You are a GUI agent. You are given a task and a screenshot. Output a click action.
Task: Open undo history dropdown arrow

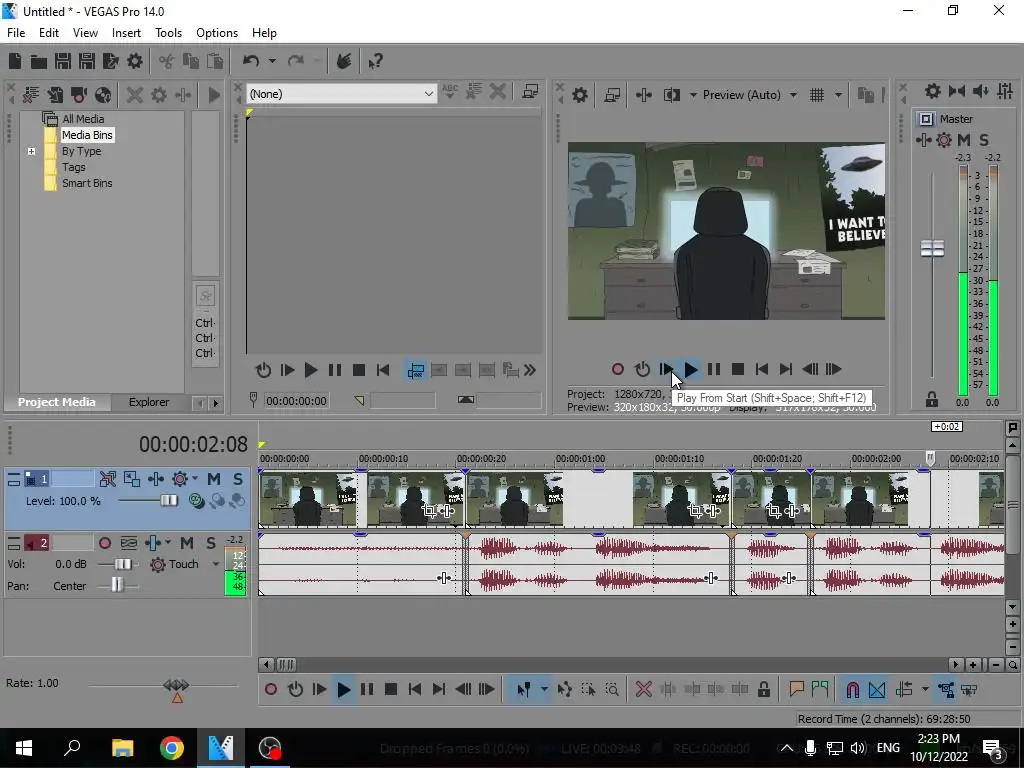(272, 61)
